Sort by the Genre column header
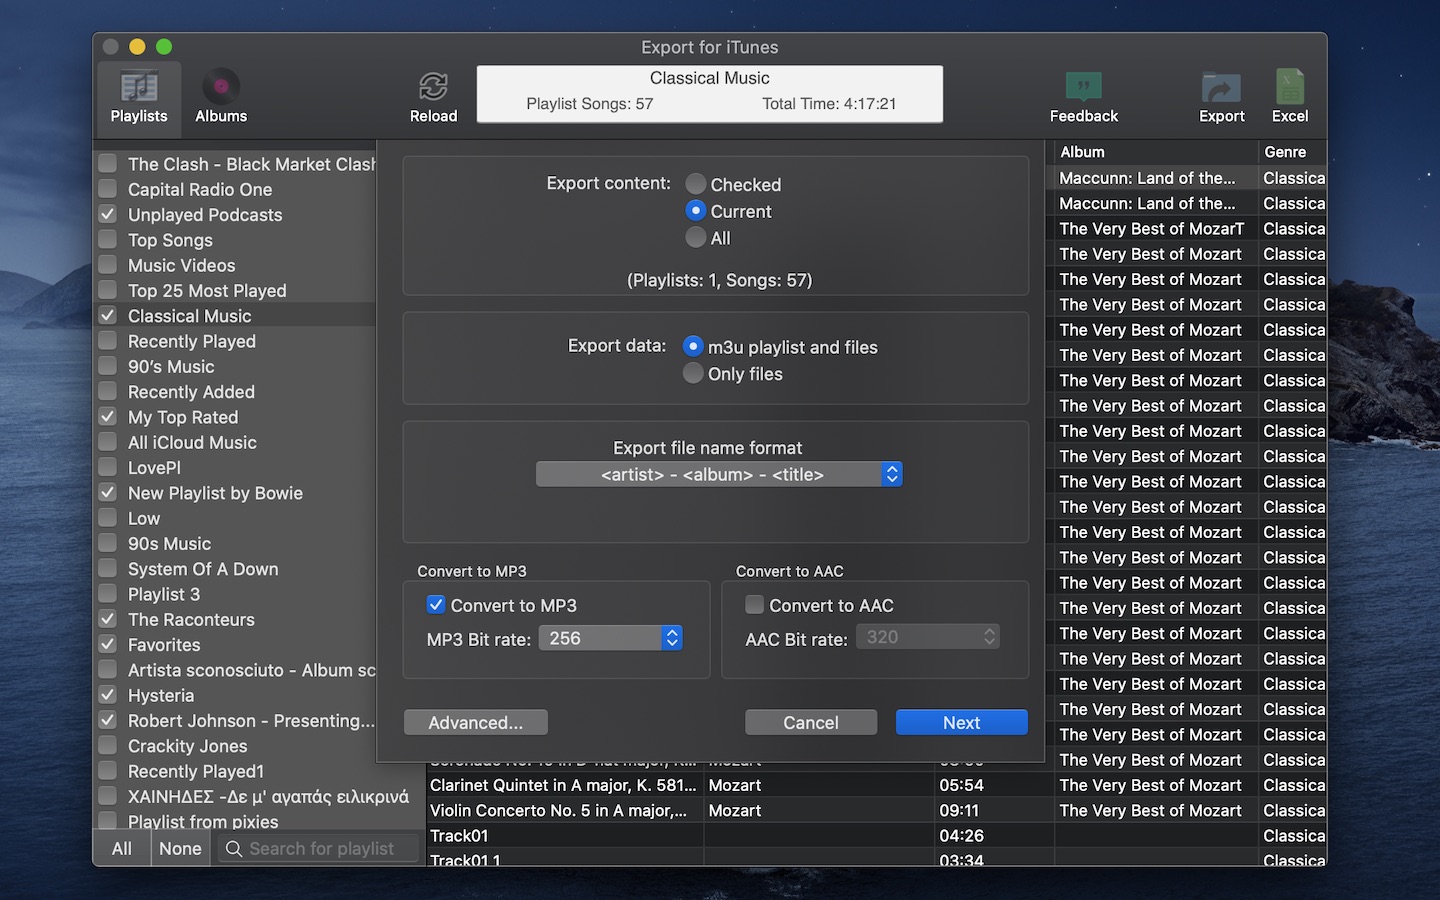This screenshot has width=1440, height=900. 1292,152
